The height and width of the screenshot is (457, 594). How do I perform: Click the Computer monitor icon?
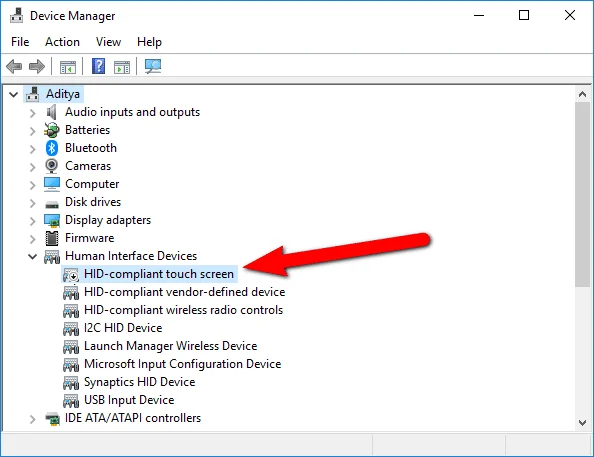click(x=52, y=184)
